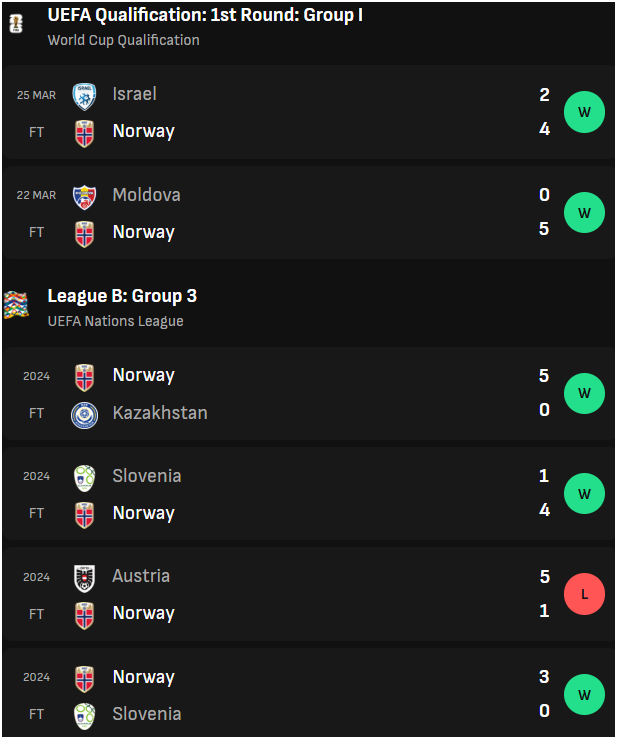Viewport: 617px width, 739px height.
Task: Open League B: Group 3 header
Action: tap(122, 296)
